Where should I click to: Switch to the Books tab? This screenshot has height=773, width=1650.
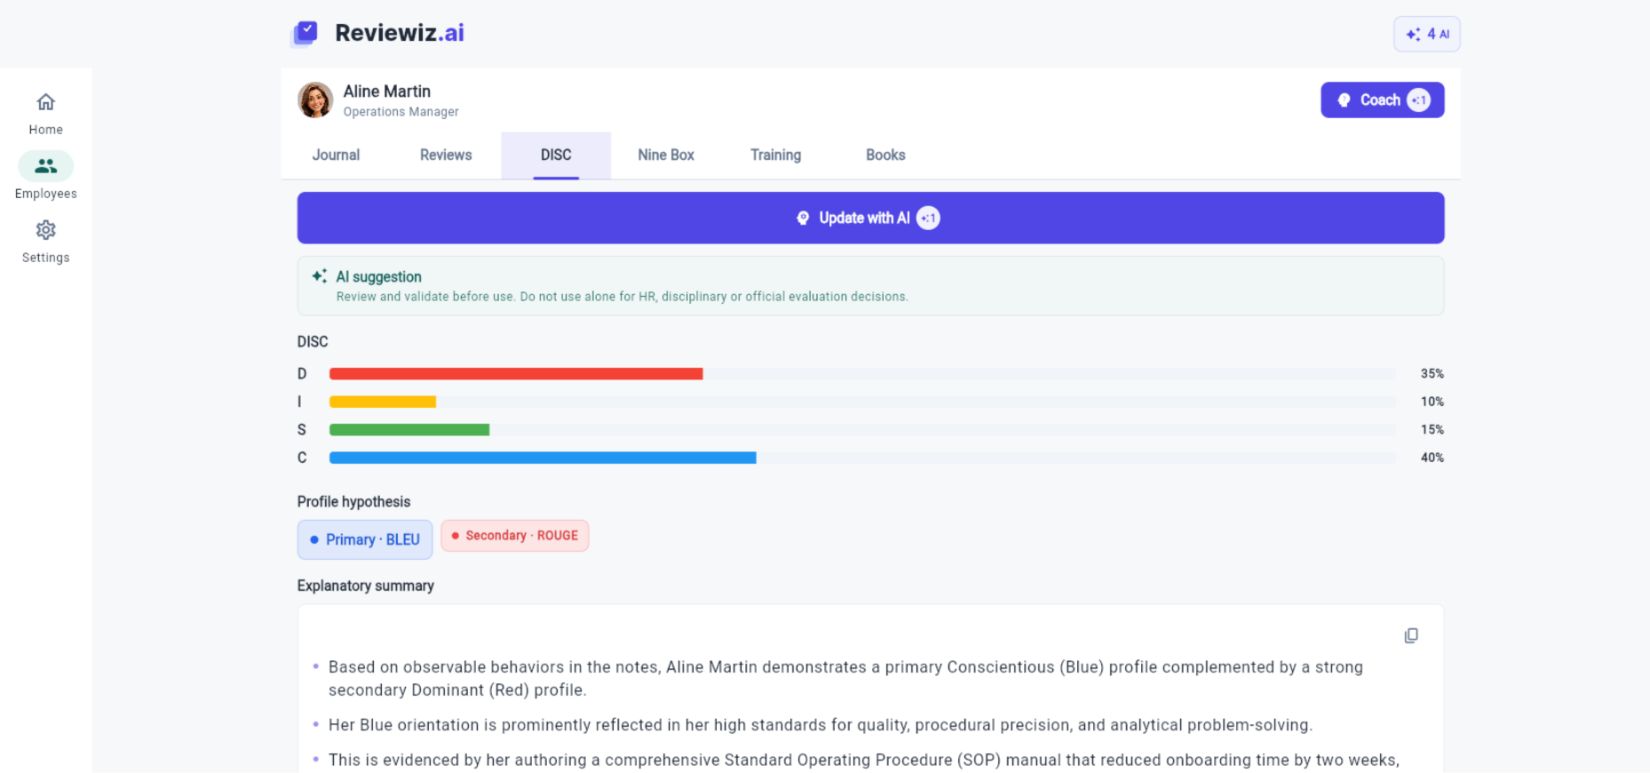(x=886, y=155)
